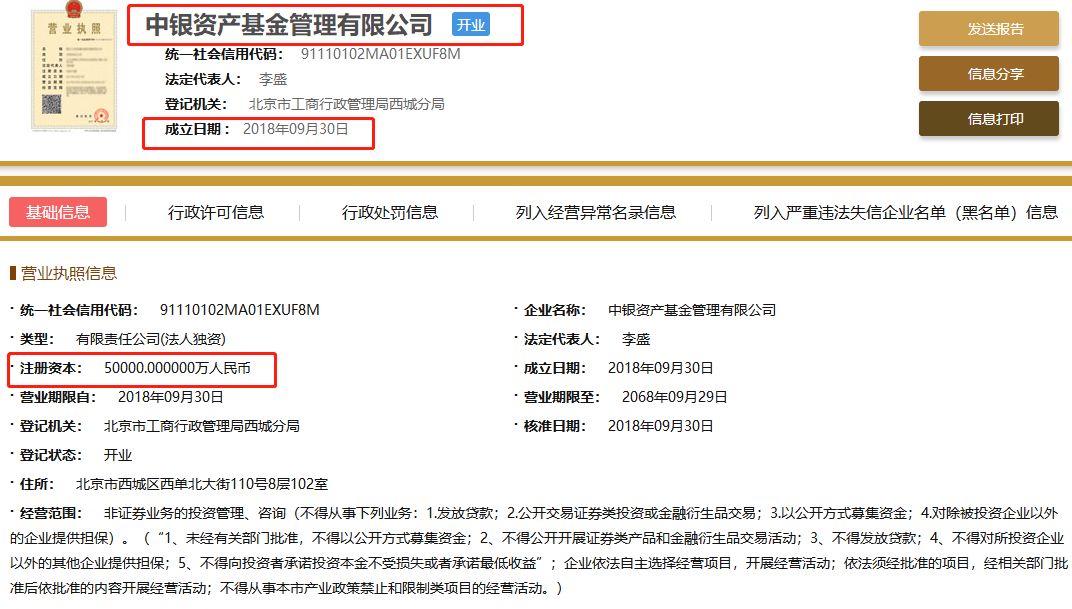The width and height of the screenshot is (1072, 609).
Task: Click header 成立日期 value 2018年09月30日
Action: [295, 129]
